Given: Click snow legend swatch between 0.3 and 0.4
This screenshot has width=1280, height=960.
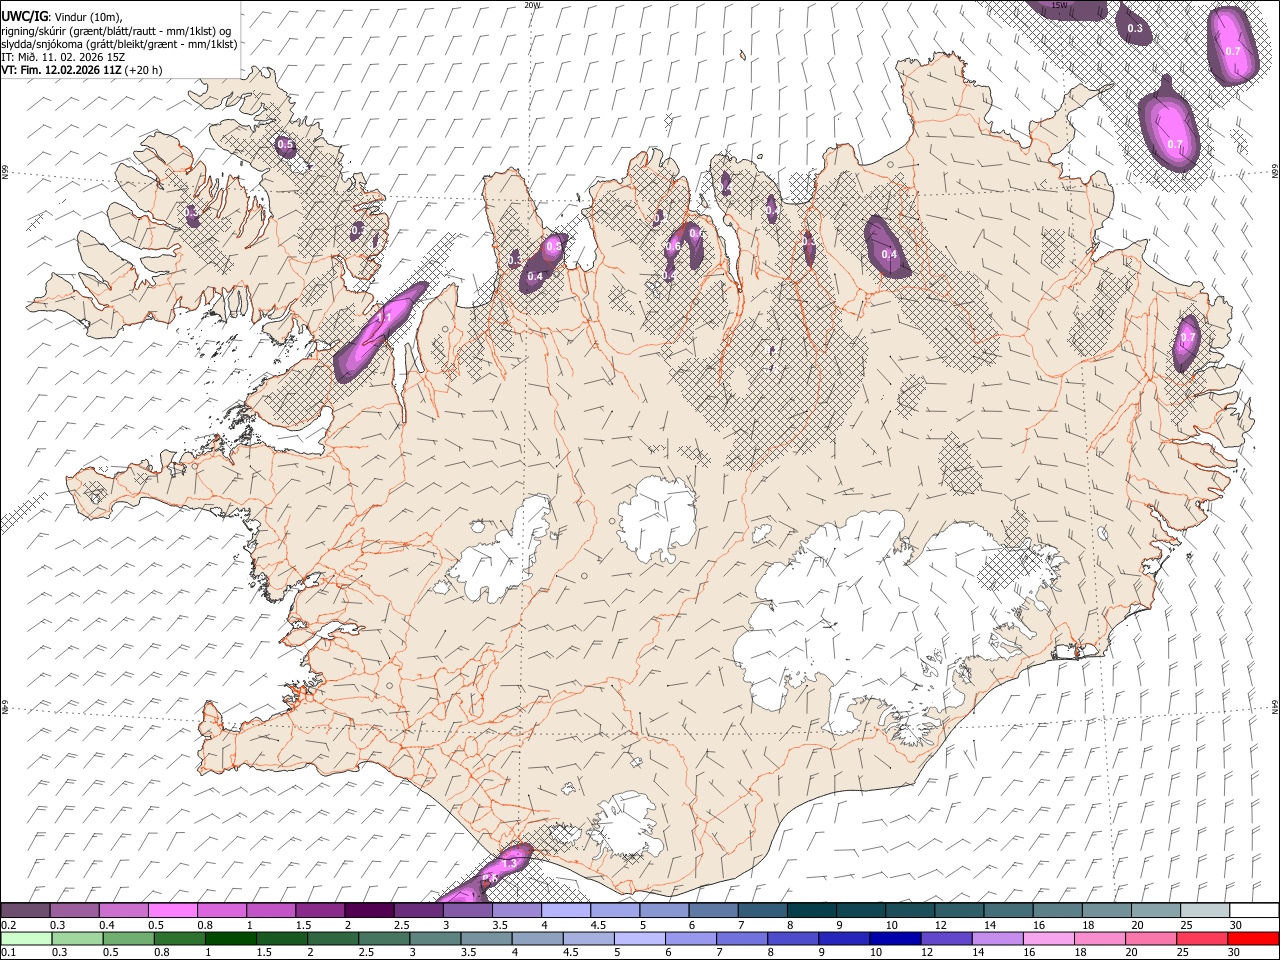Looking at the screenshot, I should [x=74, y=910].
